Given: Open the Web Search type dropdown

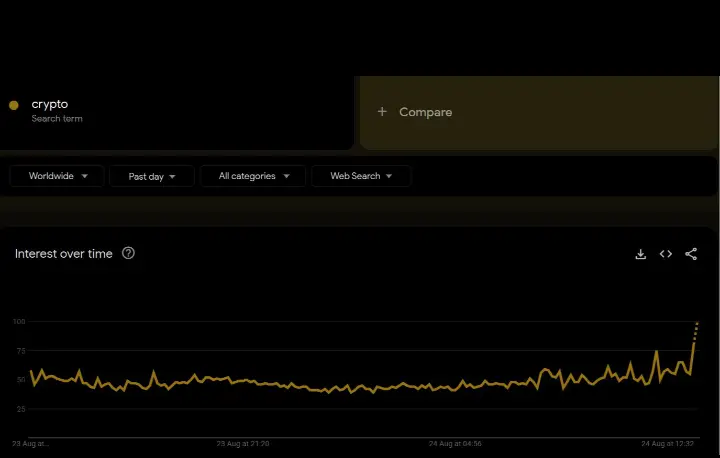Looking at the screenshot, I should pyautogui.click(x=361, y=176).
